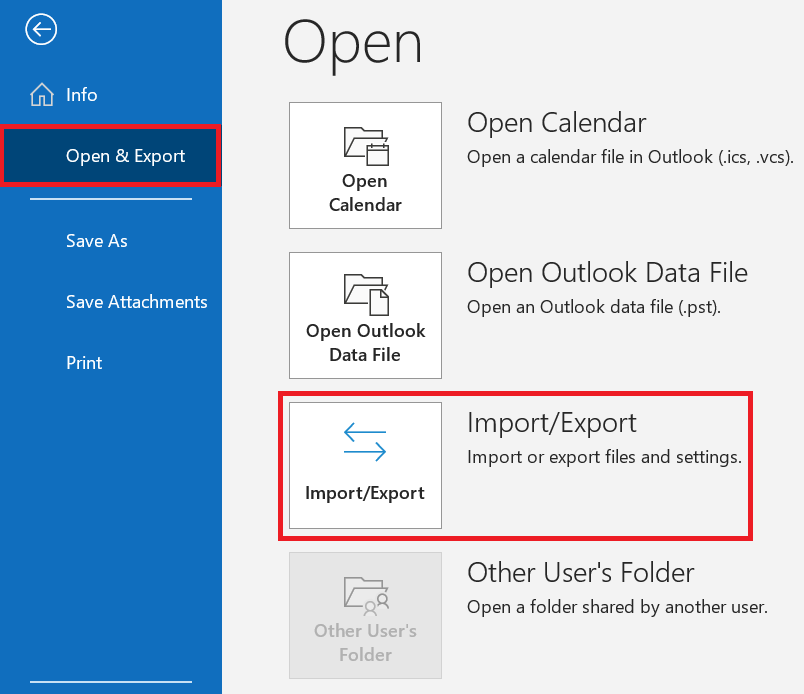
Task: Click 'Open a calendar file in Outlook' description
Action: (630, 157)
